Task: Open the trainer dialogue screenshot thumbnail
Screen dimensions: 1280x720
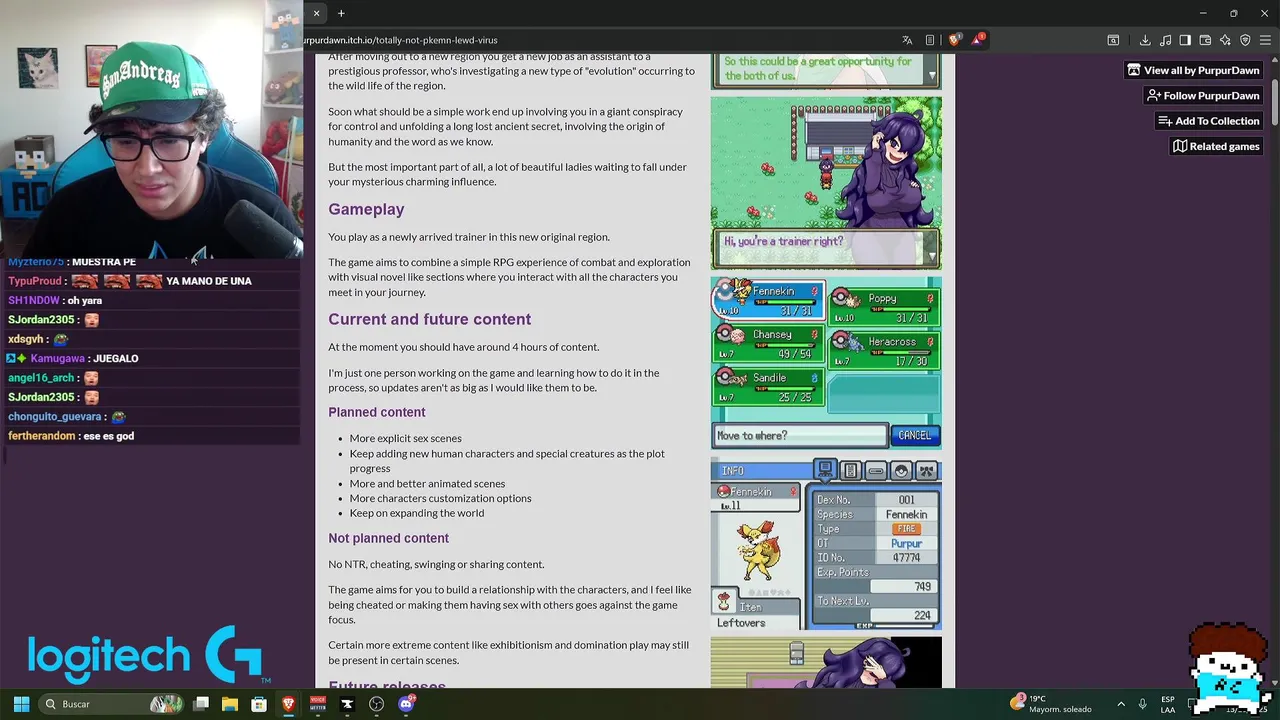Action: (x=826, y=183)
